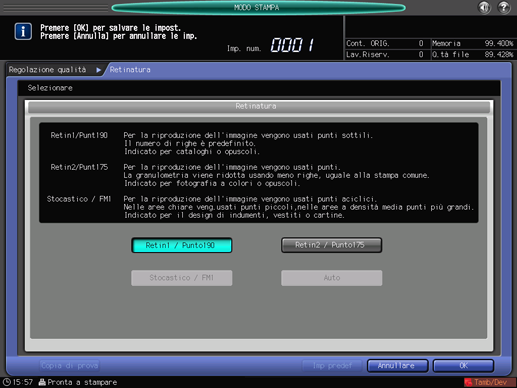
Task: Click the blue information icon
Action: [23, 32]
